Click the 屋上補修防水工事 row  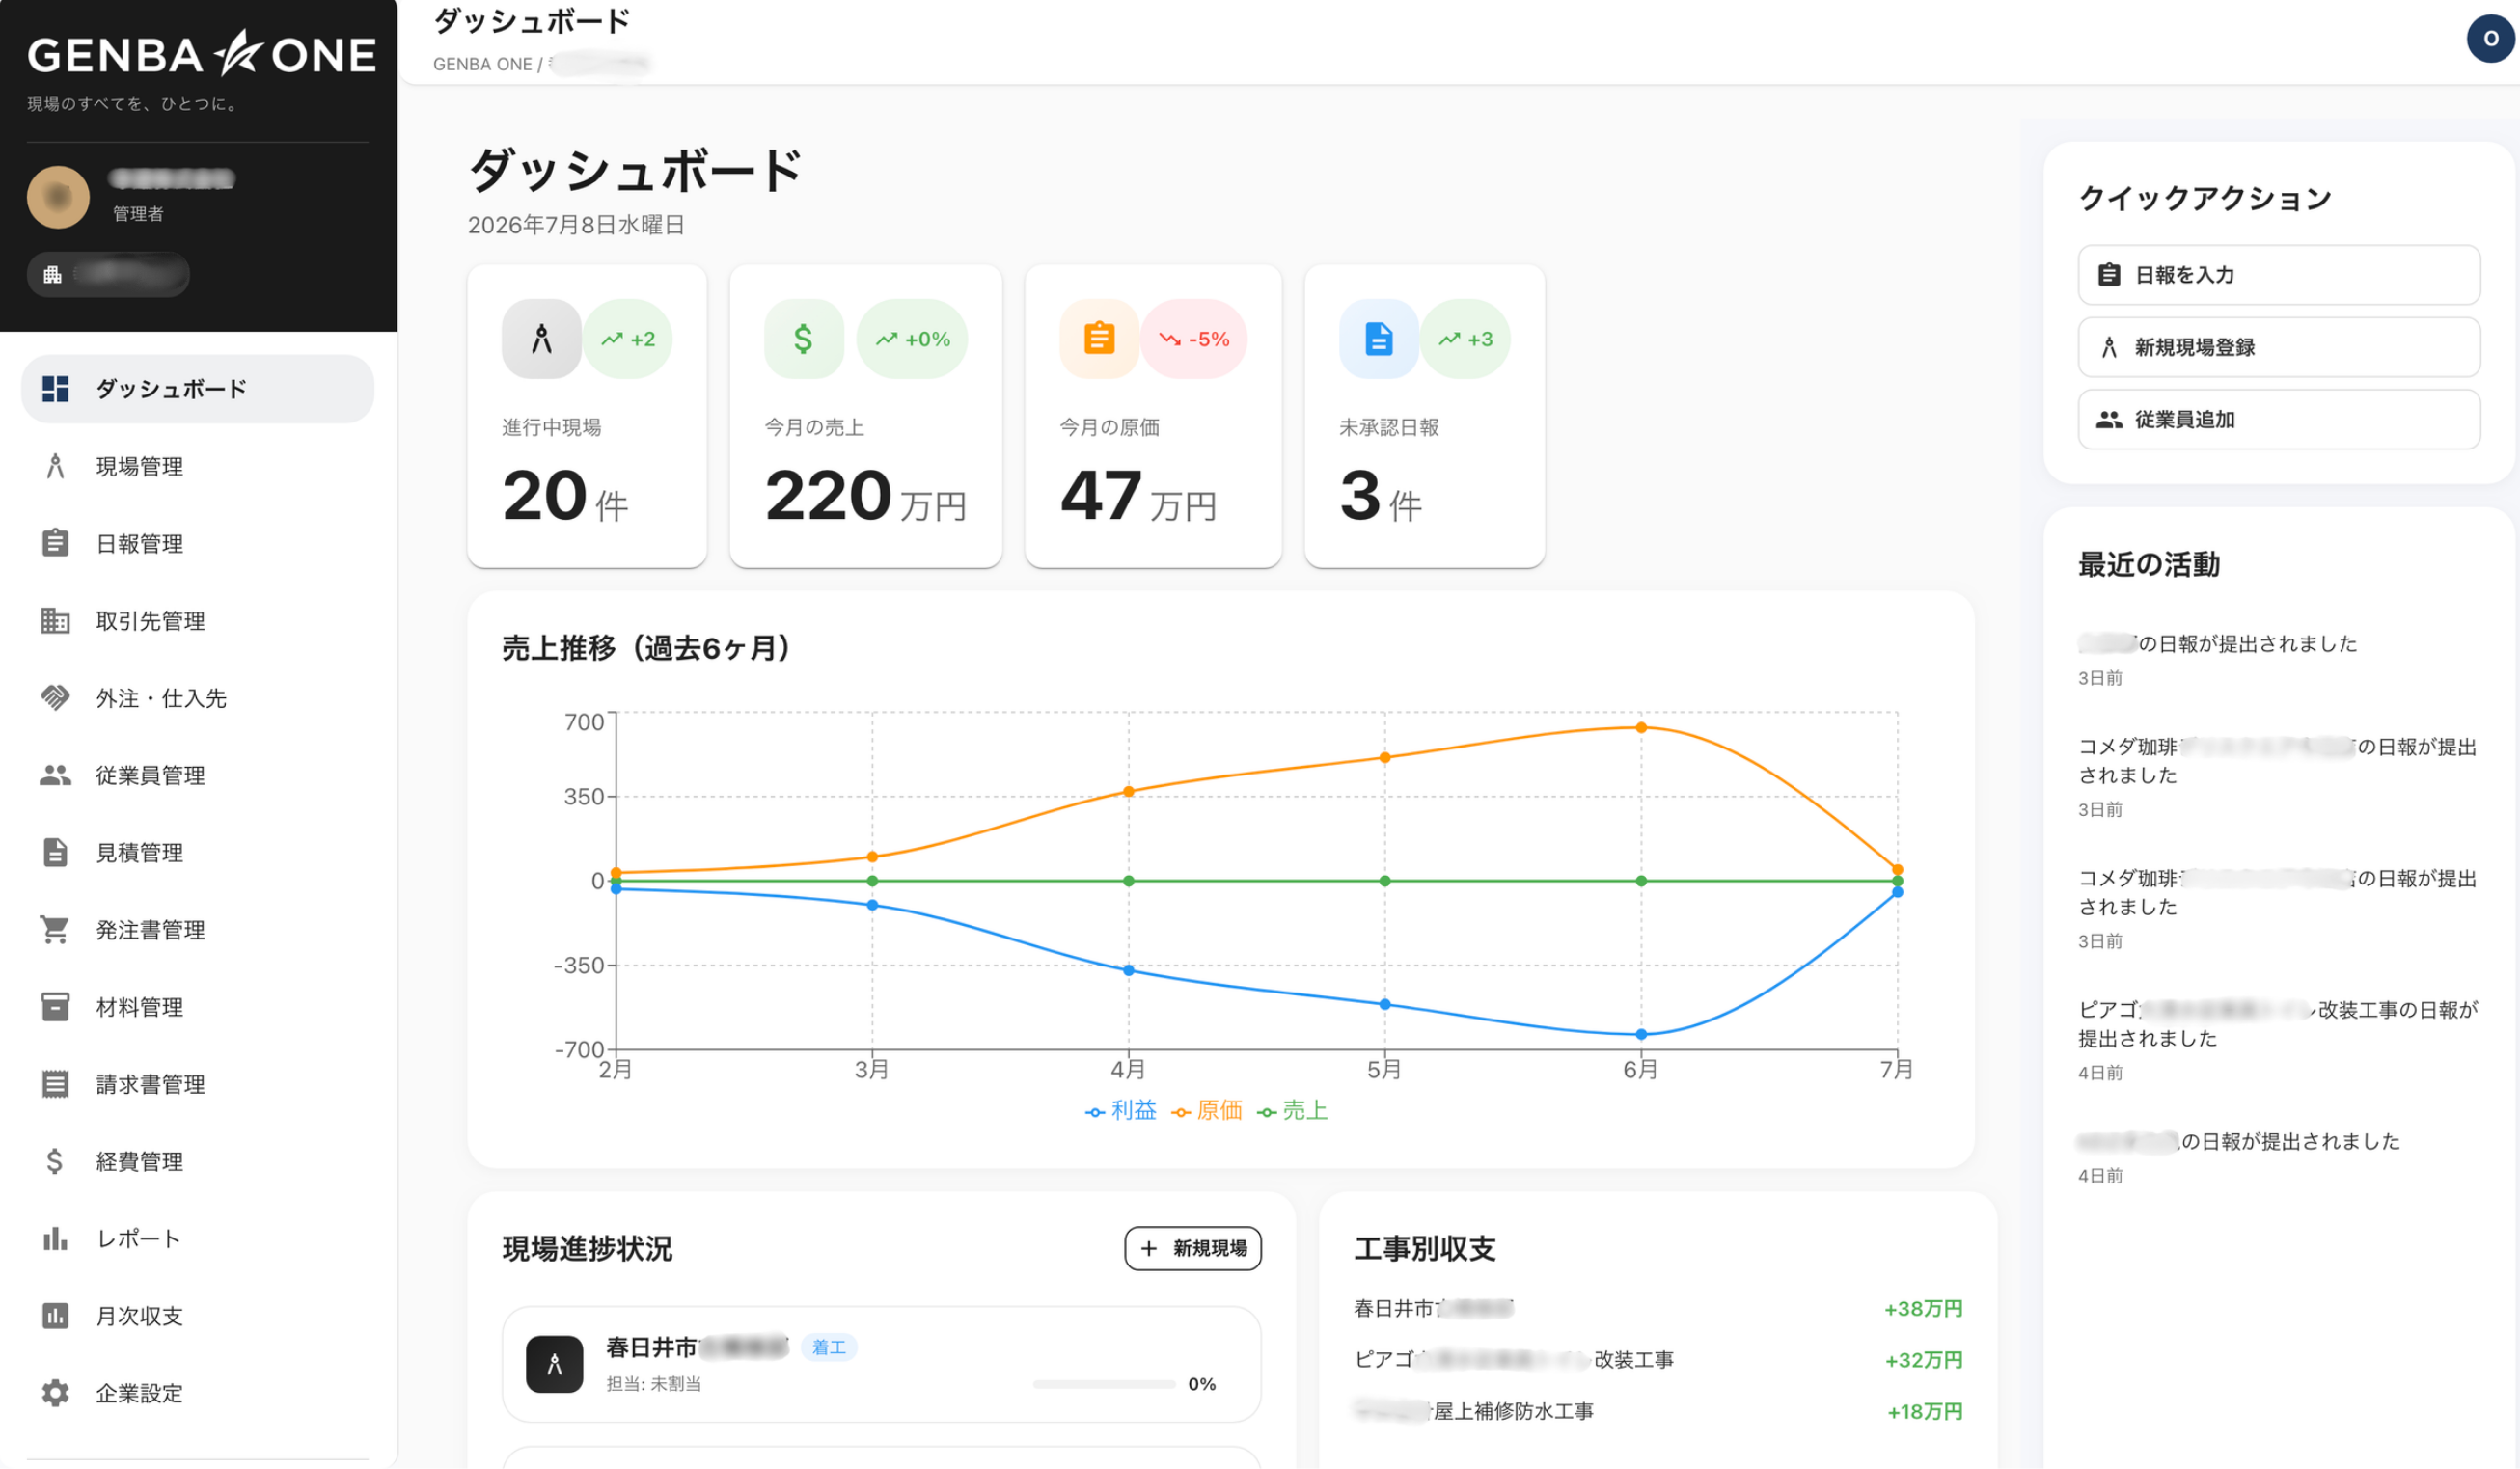[1658, 1411]
